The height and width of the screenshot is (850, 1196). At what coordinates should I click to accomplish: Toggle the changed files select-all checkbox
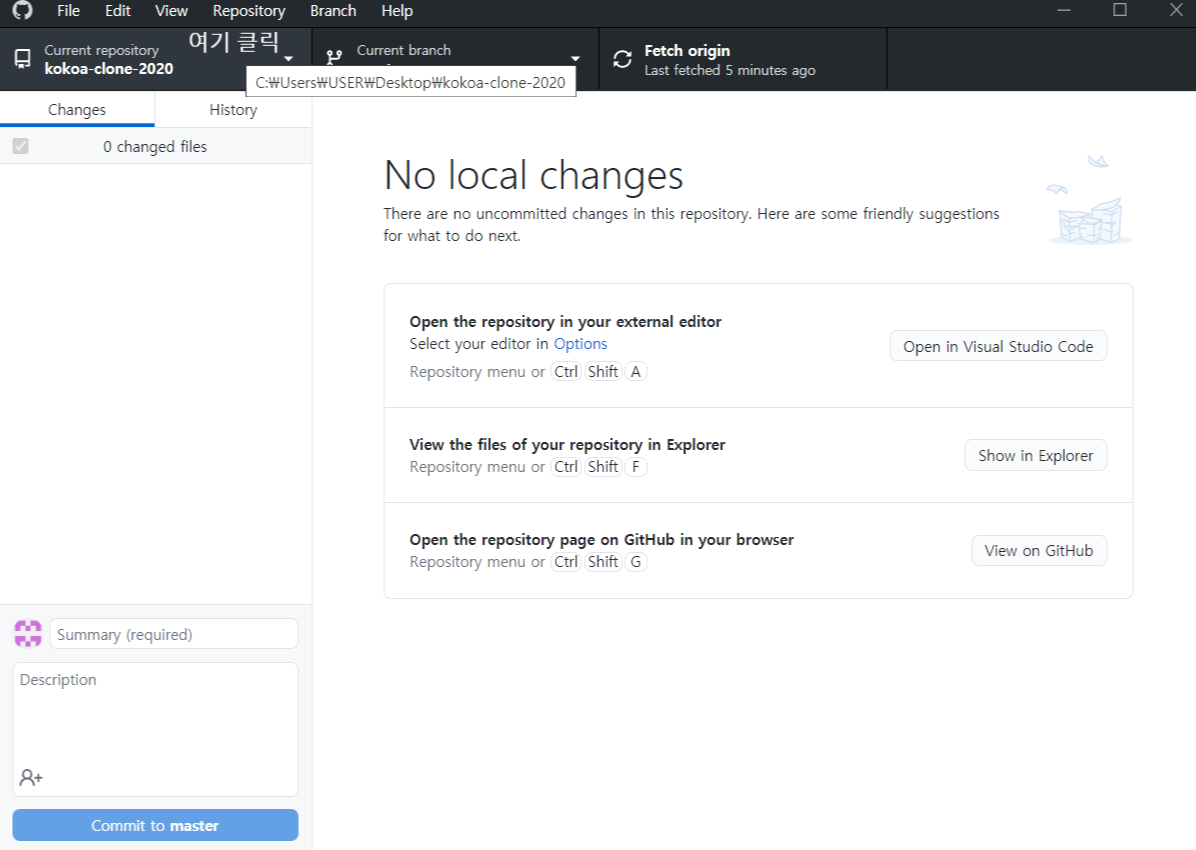click(x=21, y=146)
